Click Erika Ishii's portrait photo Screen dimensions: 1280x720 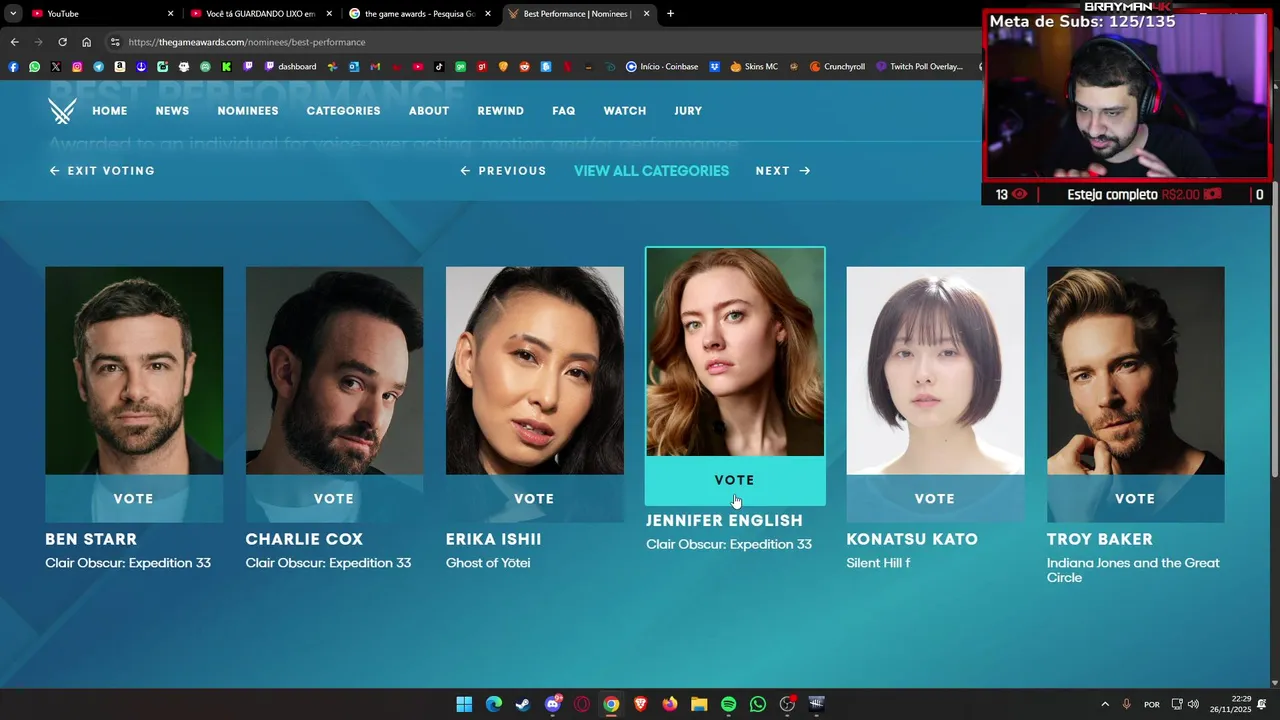pyautogui.click(x=534, y=370)
